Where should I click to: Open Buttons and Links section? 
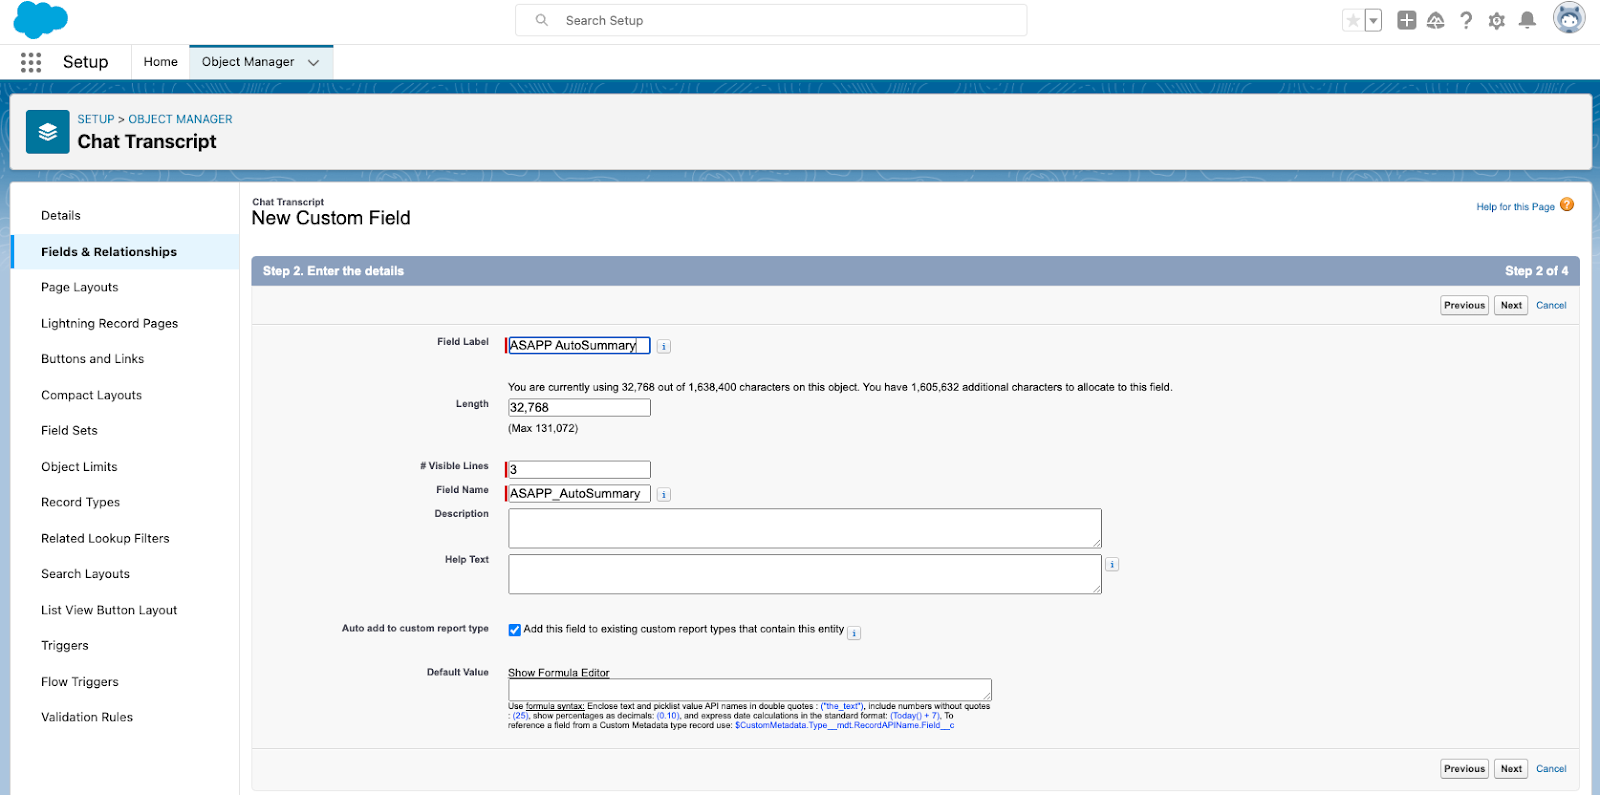coord(93,359)
